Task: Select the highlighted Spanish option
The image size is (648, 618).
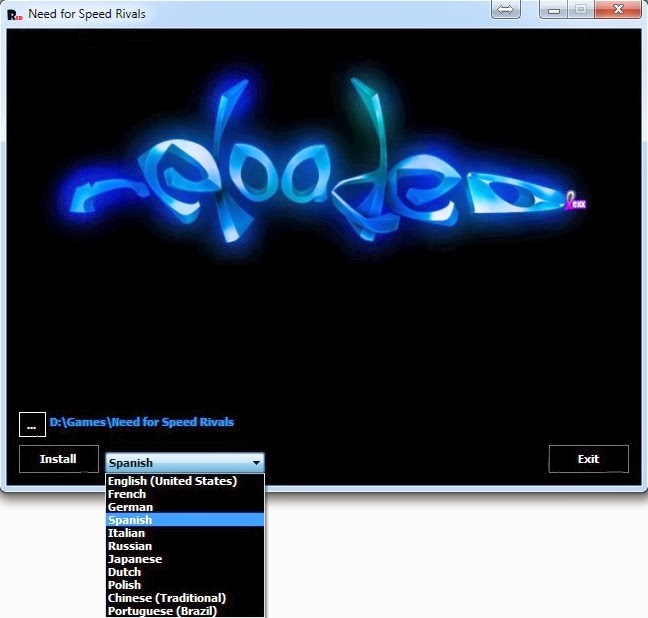Action: coord(185,520)
